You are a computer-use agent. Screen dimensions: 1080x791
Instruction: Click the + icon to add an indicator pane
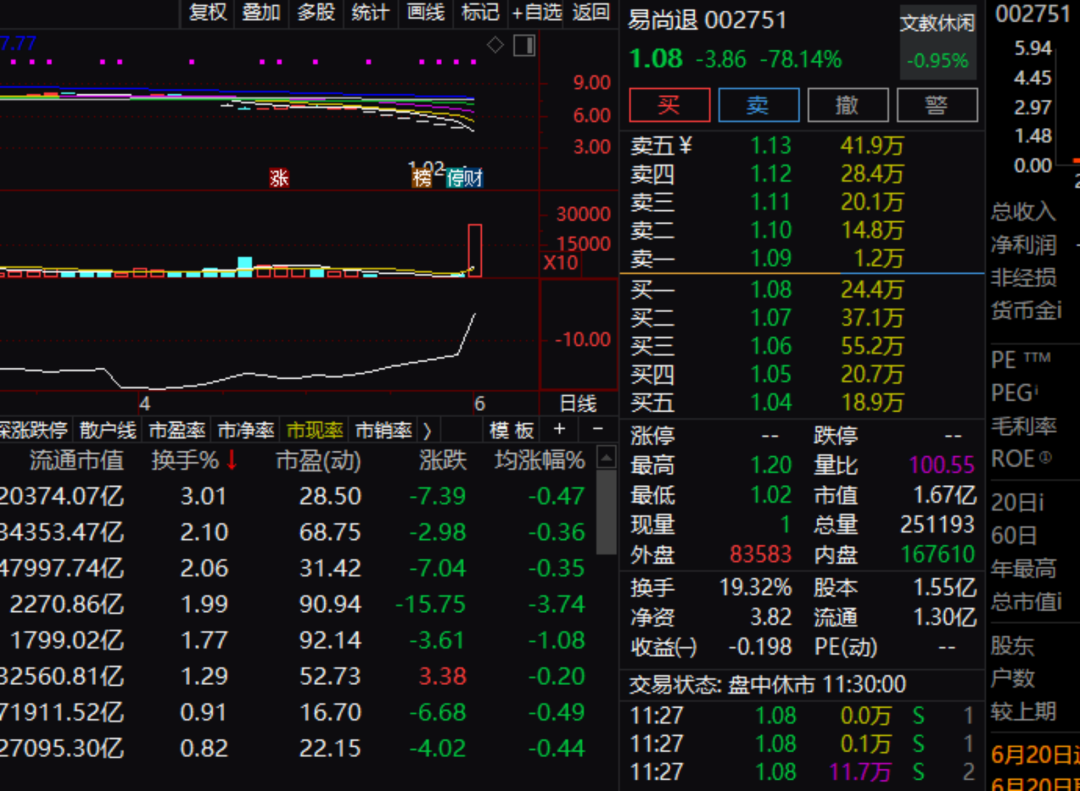coord(559,430)
